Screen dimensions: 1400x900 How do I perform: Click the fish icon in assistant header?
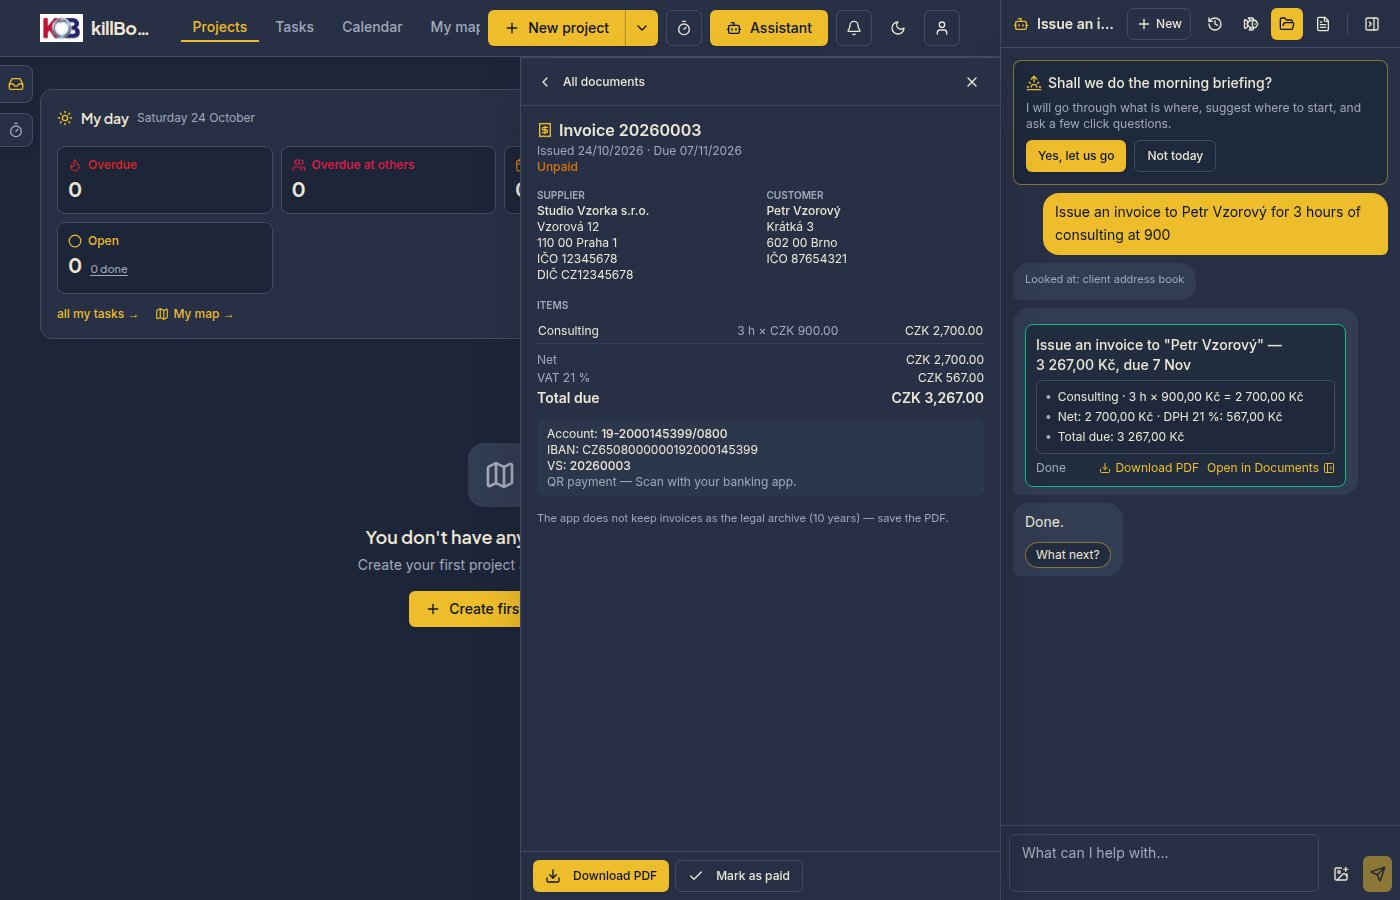1251,24
